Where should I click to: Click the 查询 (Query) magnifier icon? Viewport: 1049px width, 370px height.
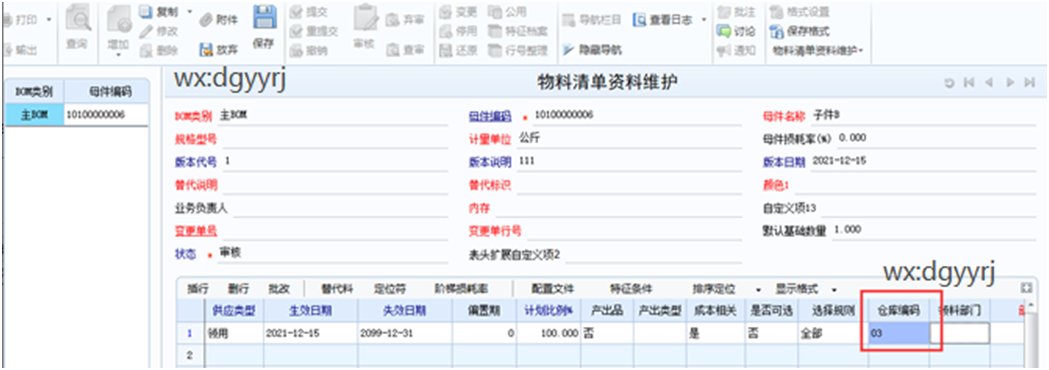point(77,19)
